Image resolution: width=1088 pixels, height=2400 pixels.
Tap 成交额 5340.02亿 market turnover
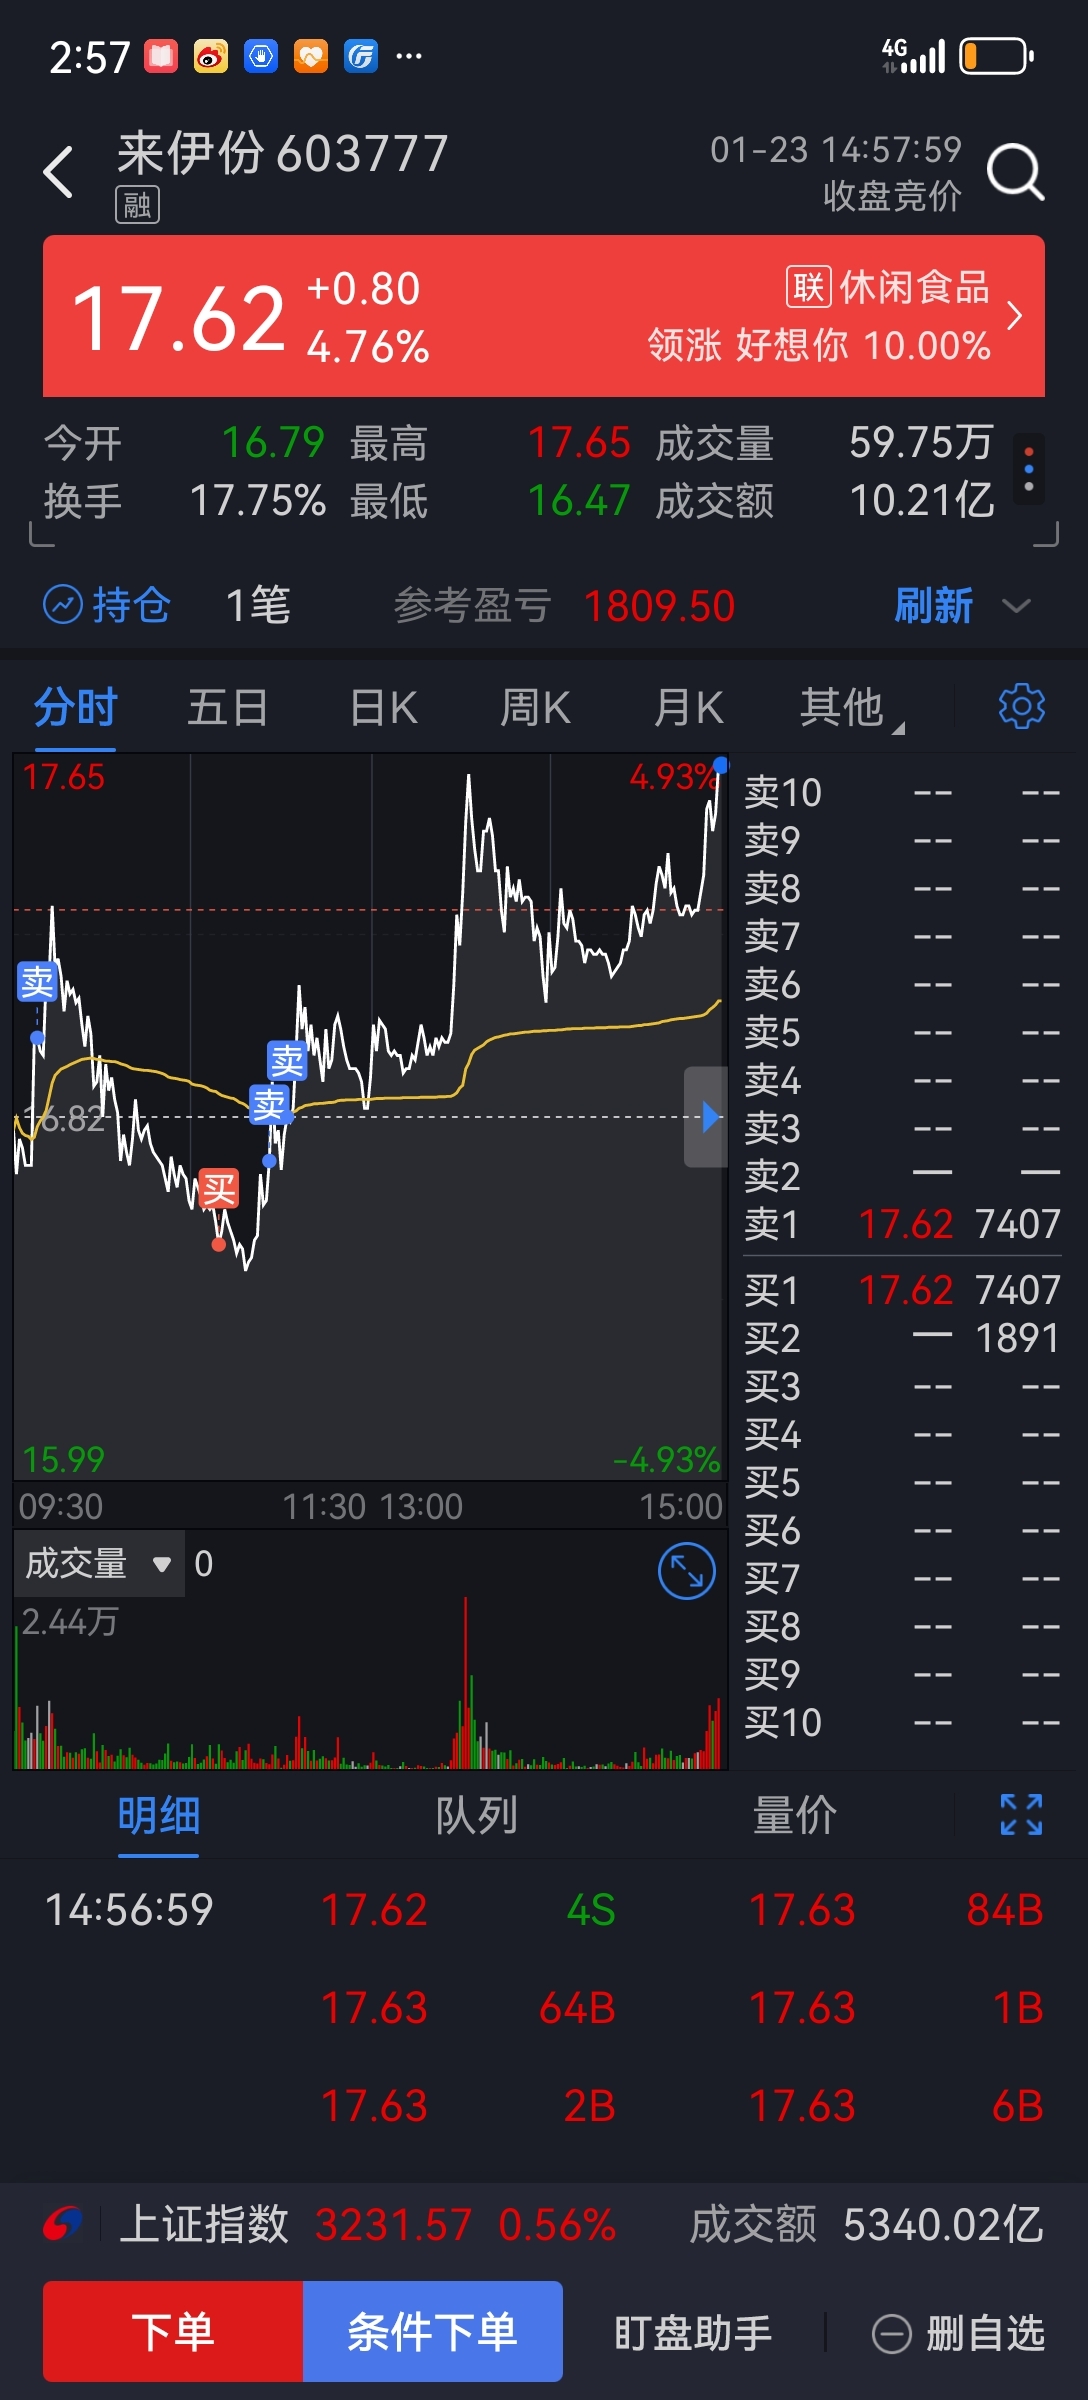[x=867, y=2224]
